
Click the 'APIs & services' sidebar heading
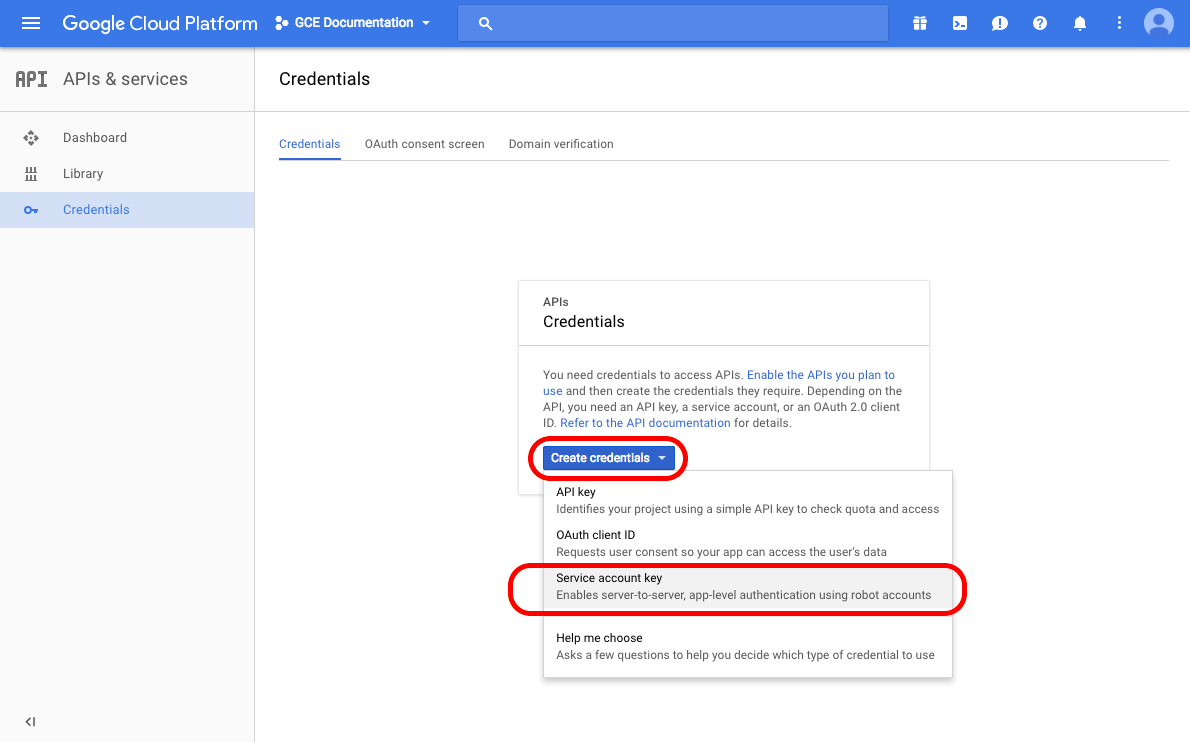pos(125,79)
